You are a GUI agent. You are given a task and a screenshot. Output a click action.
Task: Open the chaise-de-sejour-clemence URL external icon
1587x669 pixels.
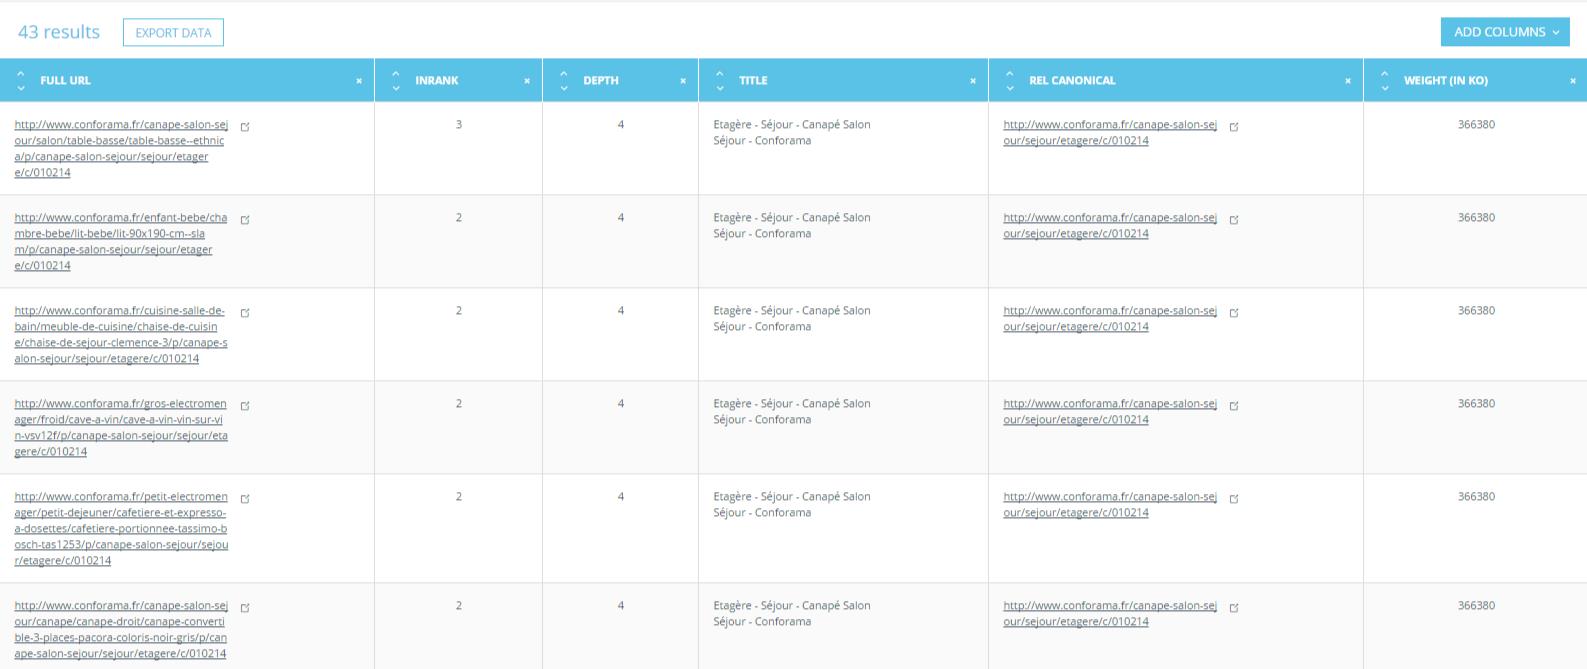pos(245,313)
